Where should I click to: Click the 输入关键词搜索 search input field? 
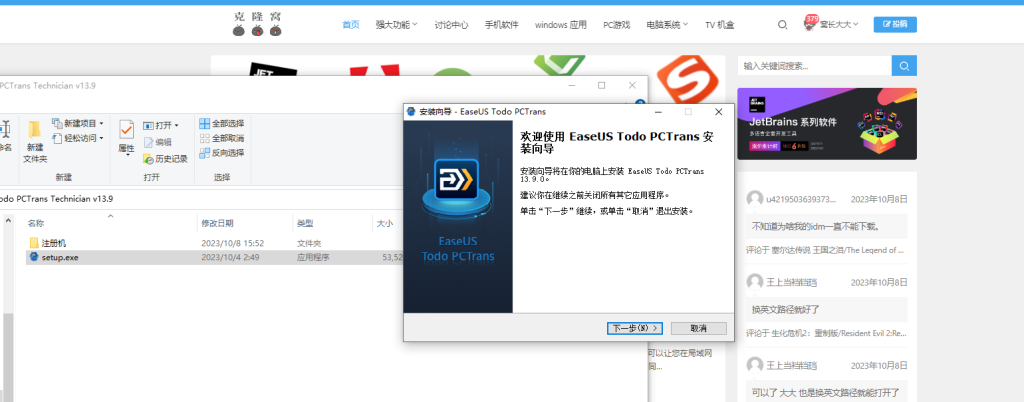[x=814, y=66]
